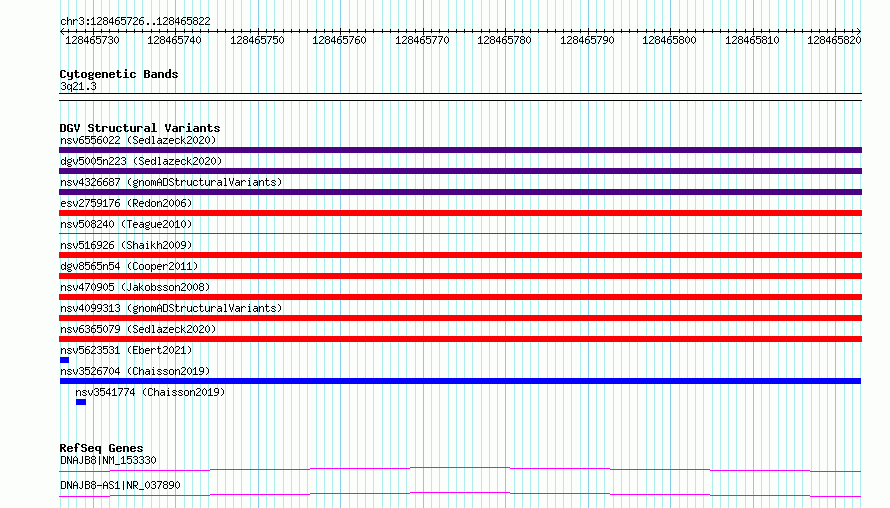Image resolution: width=890 pixels, height=508 pixels.
Task: Open variant label nsv516926 (Shaikh2009)
Action: point(126,245)
